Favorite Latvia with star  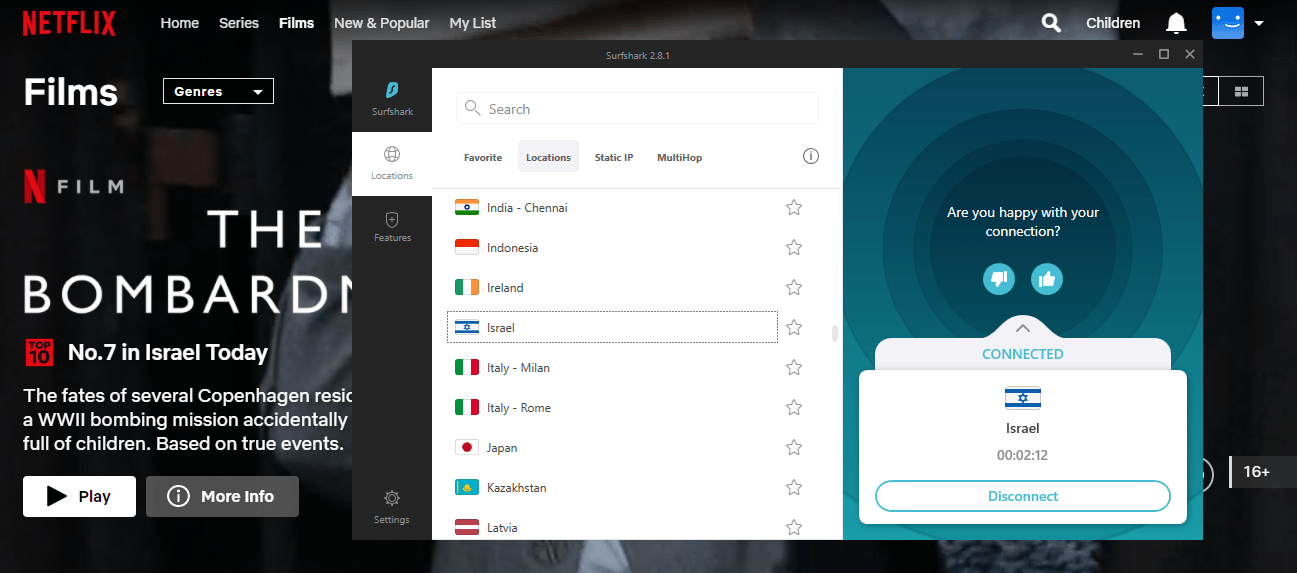coord(794,527)
